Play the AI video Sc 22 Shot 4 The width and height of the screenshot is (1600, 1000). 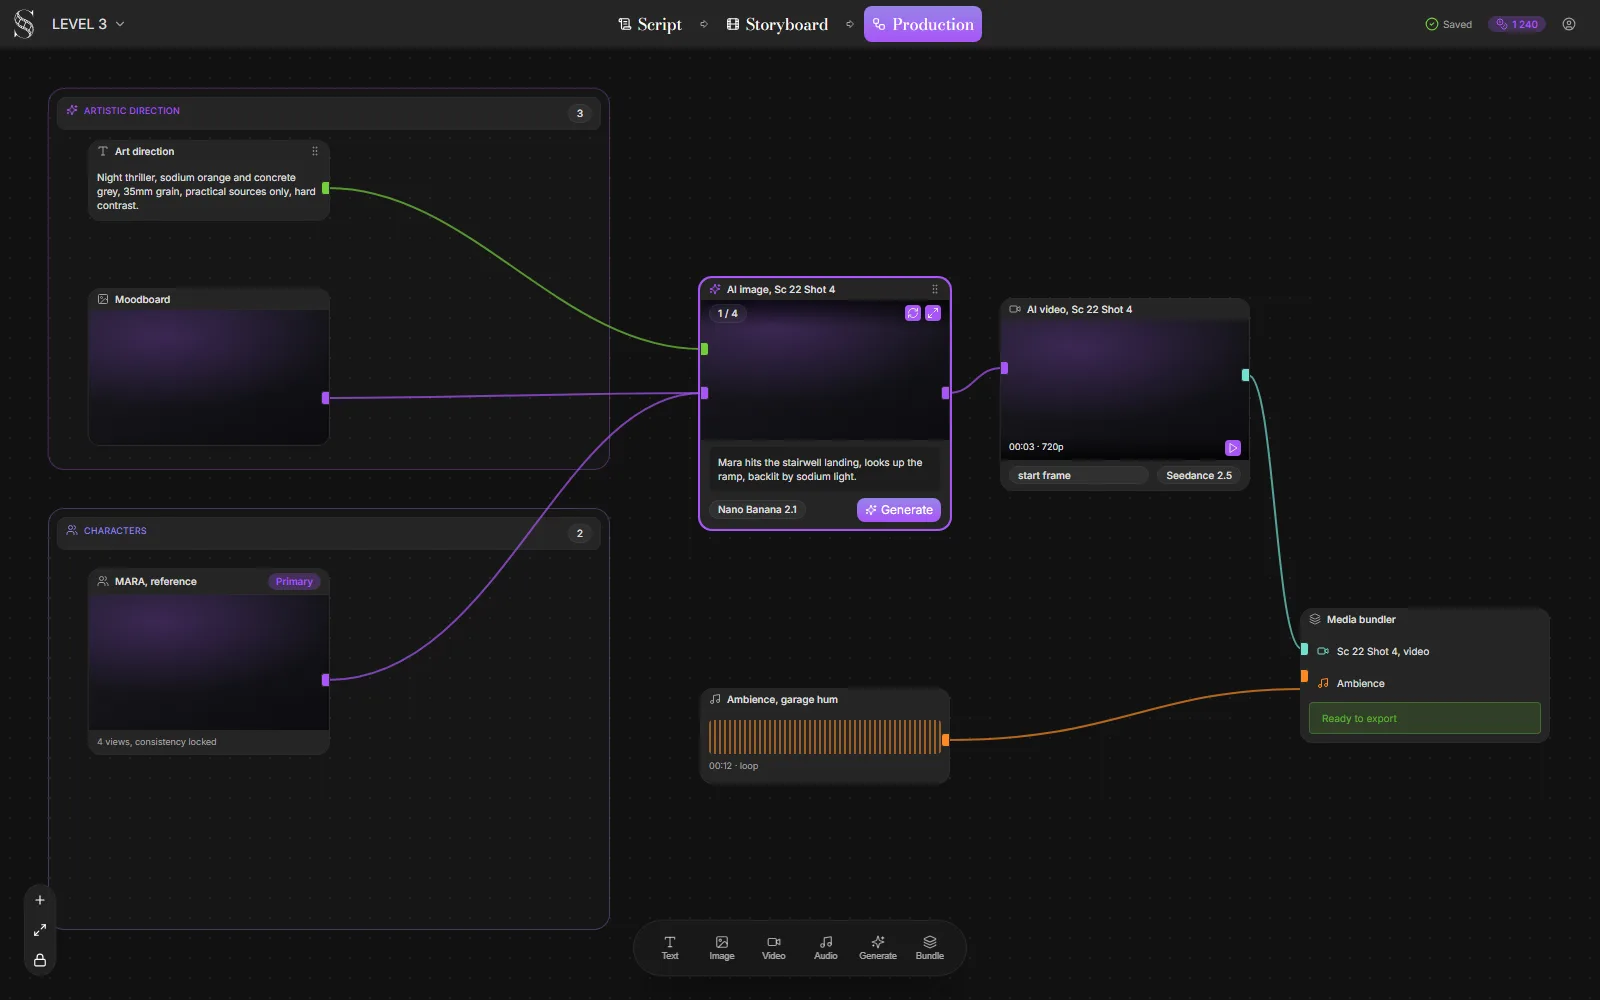pyautogui.click(x=1233, y=448)
